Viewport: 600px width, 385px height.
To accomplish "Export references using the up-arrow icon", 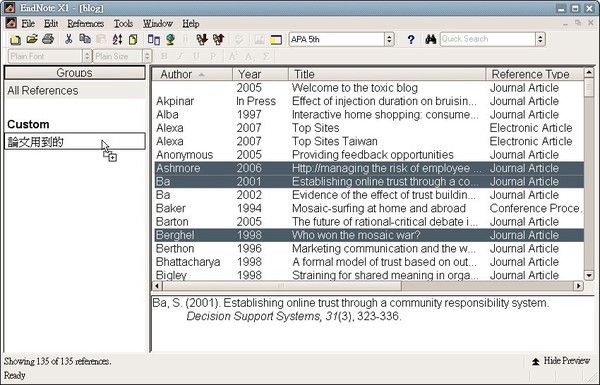I will point(218,39).
